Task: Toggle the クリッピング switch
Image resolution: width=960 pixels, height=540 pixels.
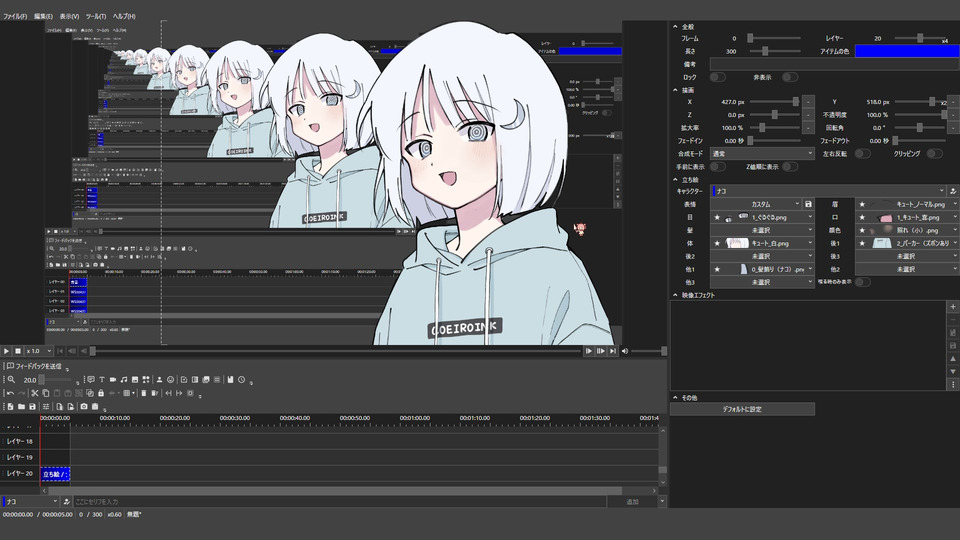Action: coord(934,154)
